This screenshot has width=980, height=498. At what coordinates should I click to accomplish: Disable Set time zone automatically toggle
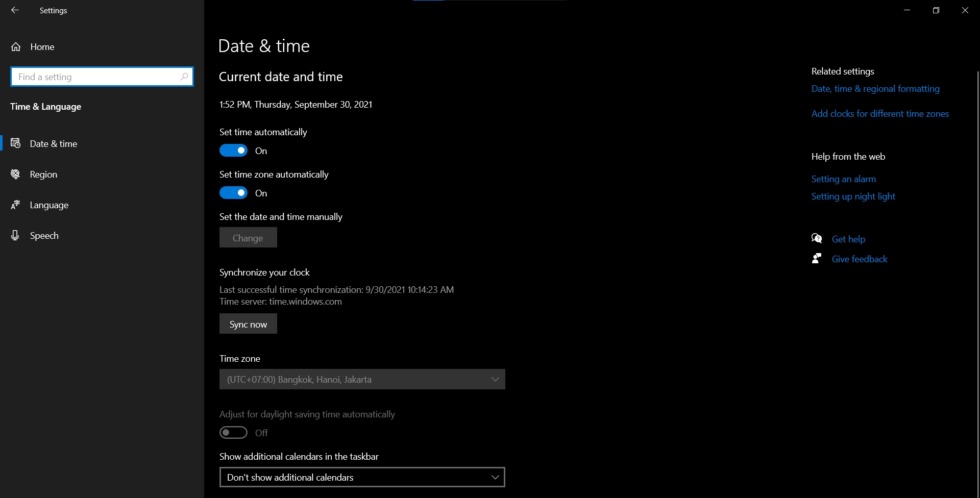pos(233,193)
